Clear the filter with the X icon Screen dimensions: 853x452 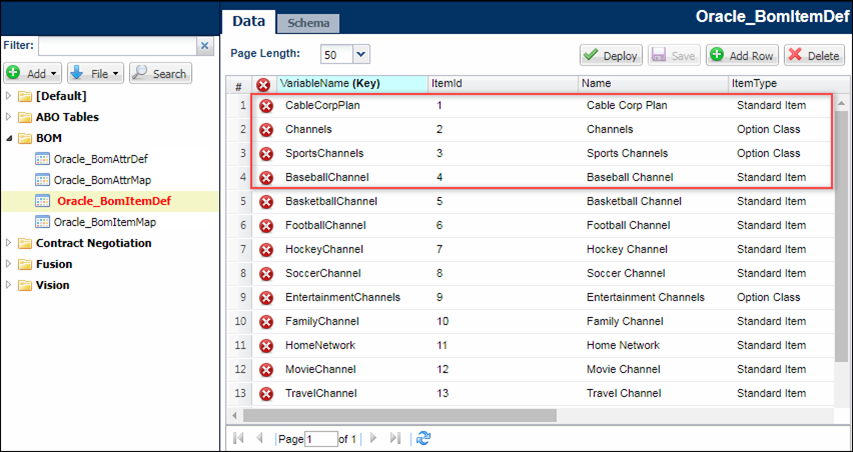pyautogui.click(x=205, y=46)
